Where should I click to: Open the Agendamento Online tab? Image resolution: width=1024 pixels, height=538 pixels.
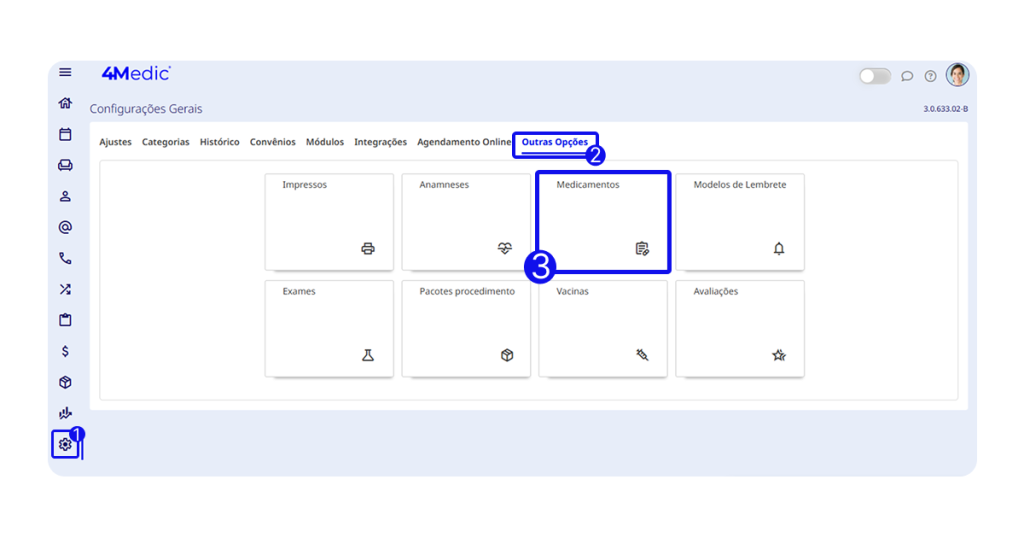(x=464, y=142)
